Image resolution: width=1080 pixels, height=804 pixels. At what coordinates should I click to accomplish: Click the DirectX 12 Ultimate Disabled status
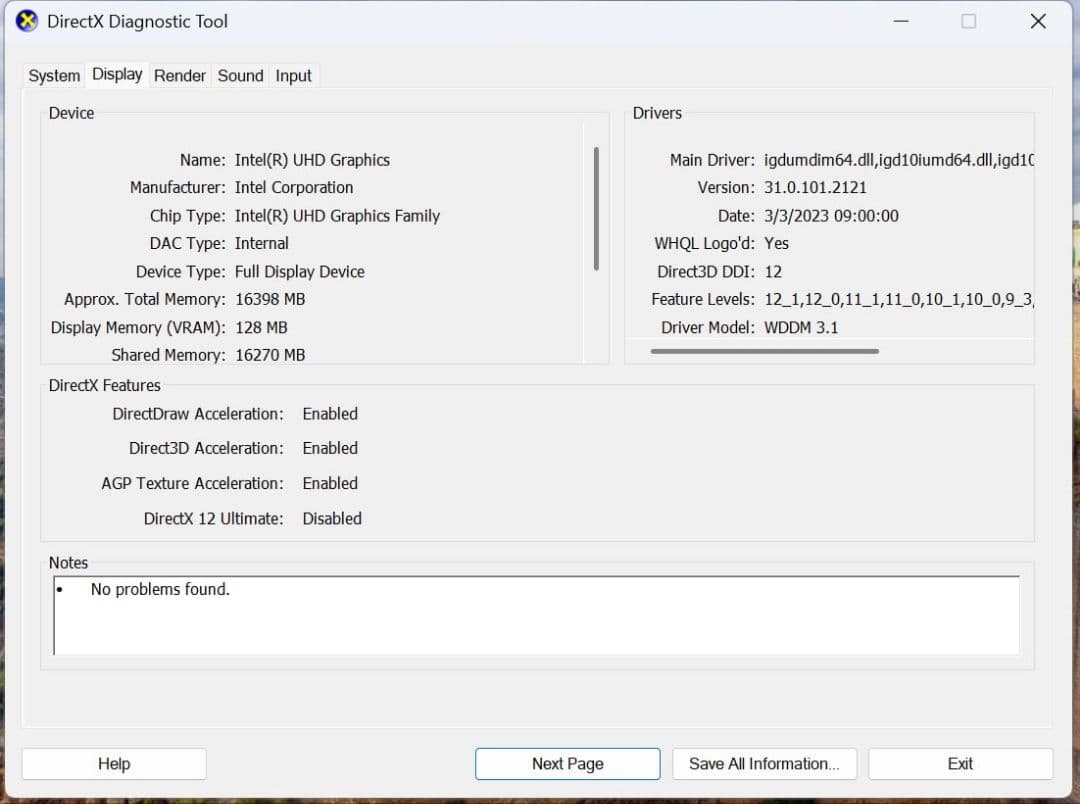pos(332,518)
